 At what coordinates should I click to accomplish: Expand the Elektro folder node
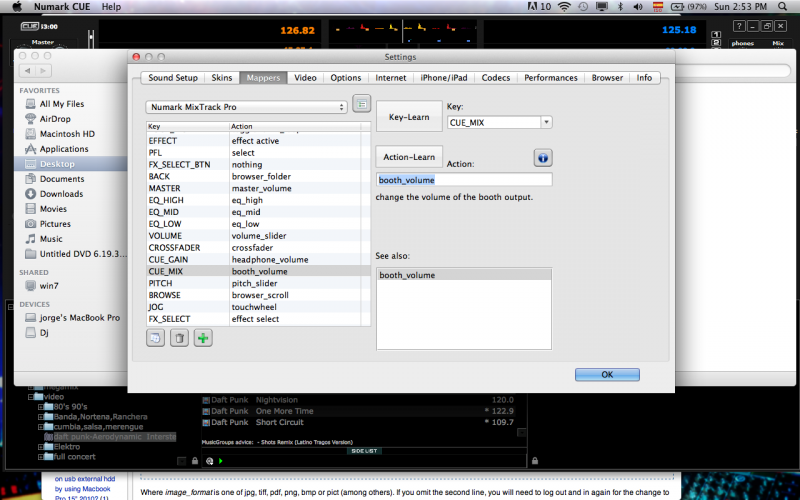[x=41, y=446]
